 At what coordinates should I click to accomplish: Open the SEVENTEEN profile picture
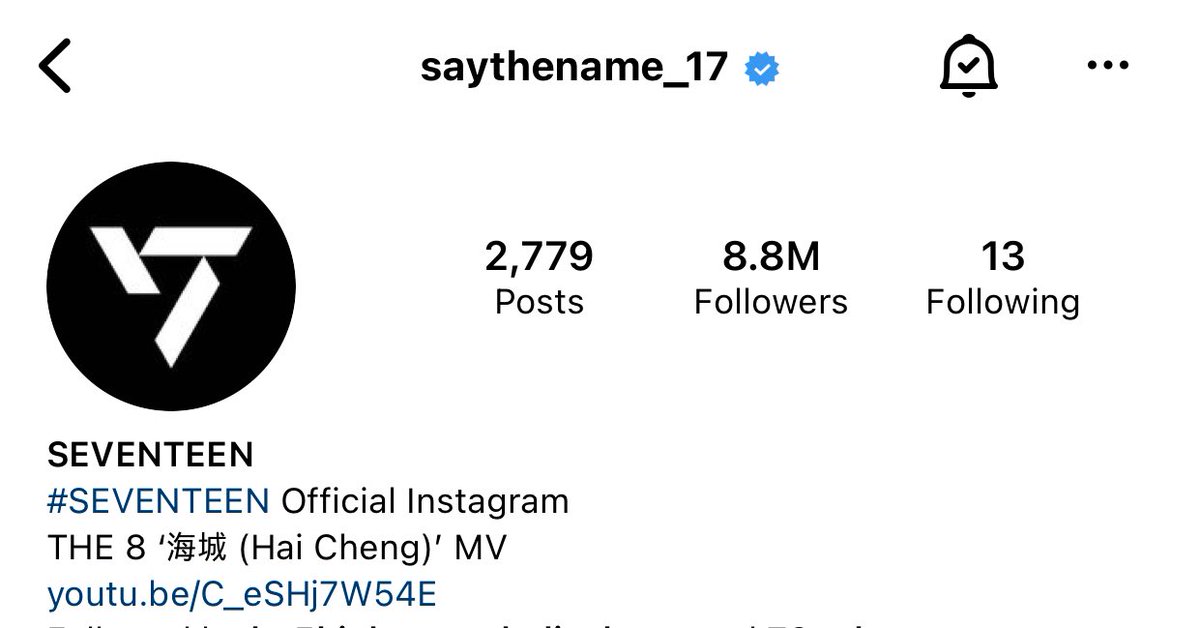pyautogui.click(x=171, y=286)
